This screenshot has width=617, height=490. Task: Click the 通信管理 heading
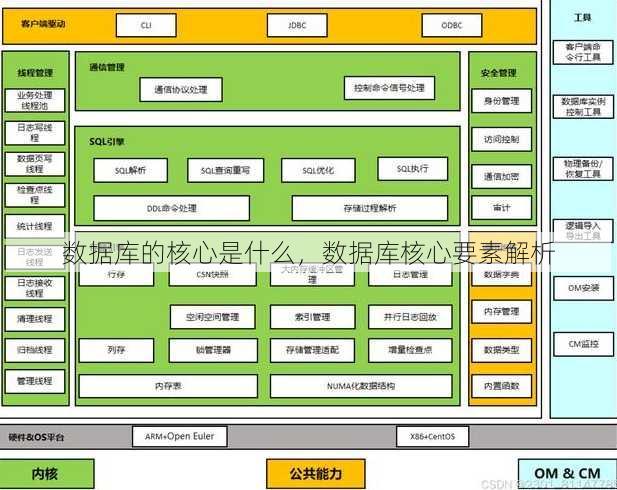pyautogui.click(x=107, y=67)
